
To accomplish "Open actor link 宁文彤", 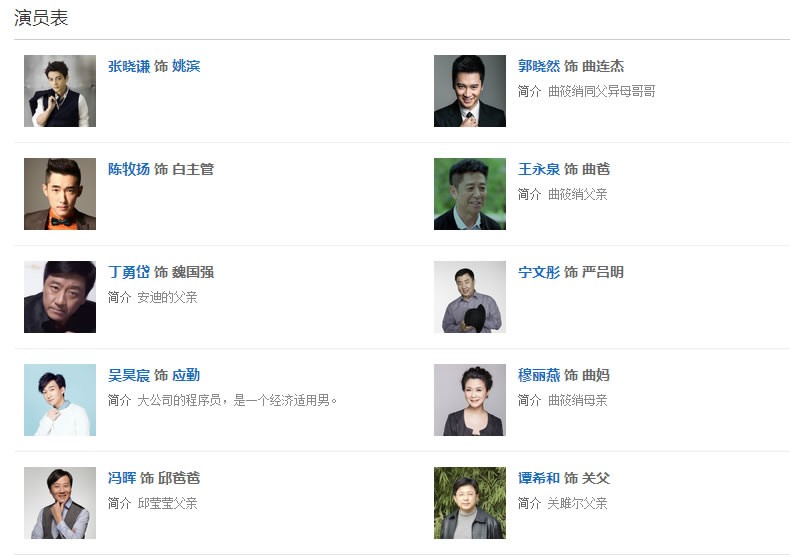I will (539, 272).
